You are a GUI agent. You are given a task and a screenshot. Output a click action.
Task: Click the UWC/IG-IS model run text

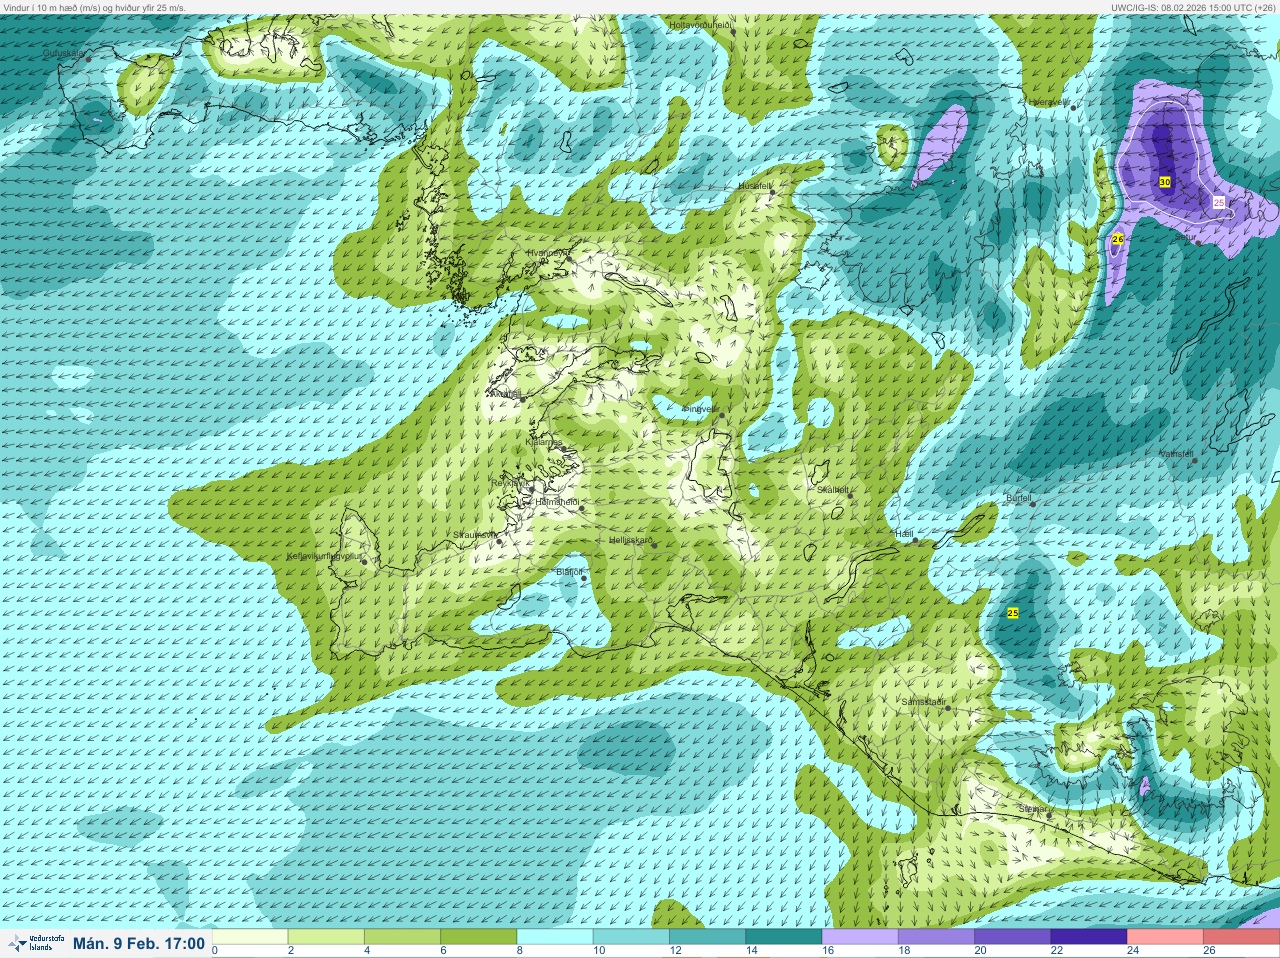click(1192, 7)
